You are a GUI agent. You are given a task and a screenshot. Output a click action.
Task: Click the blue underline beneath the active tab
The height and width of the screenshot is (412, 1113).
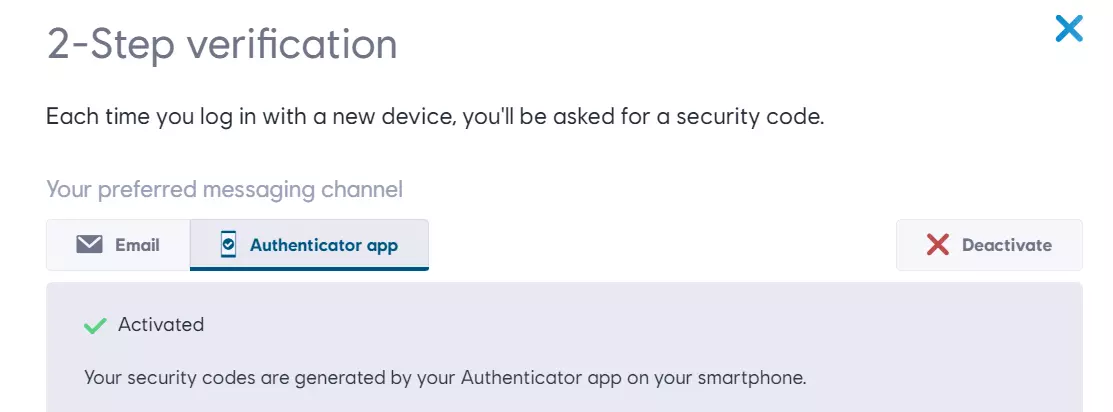(309, 268)
